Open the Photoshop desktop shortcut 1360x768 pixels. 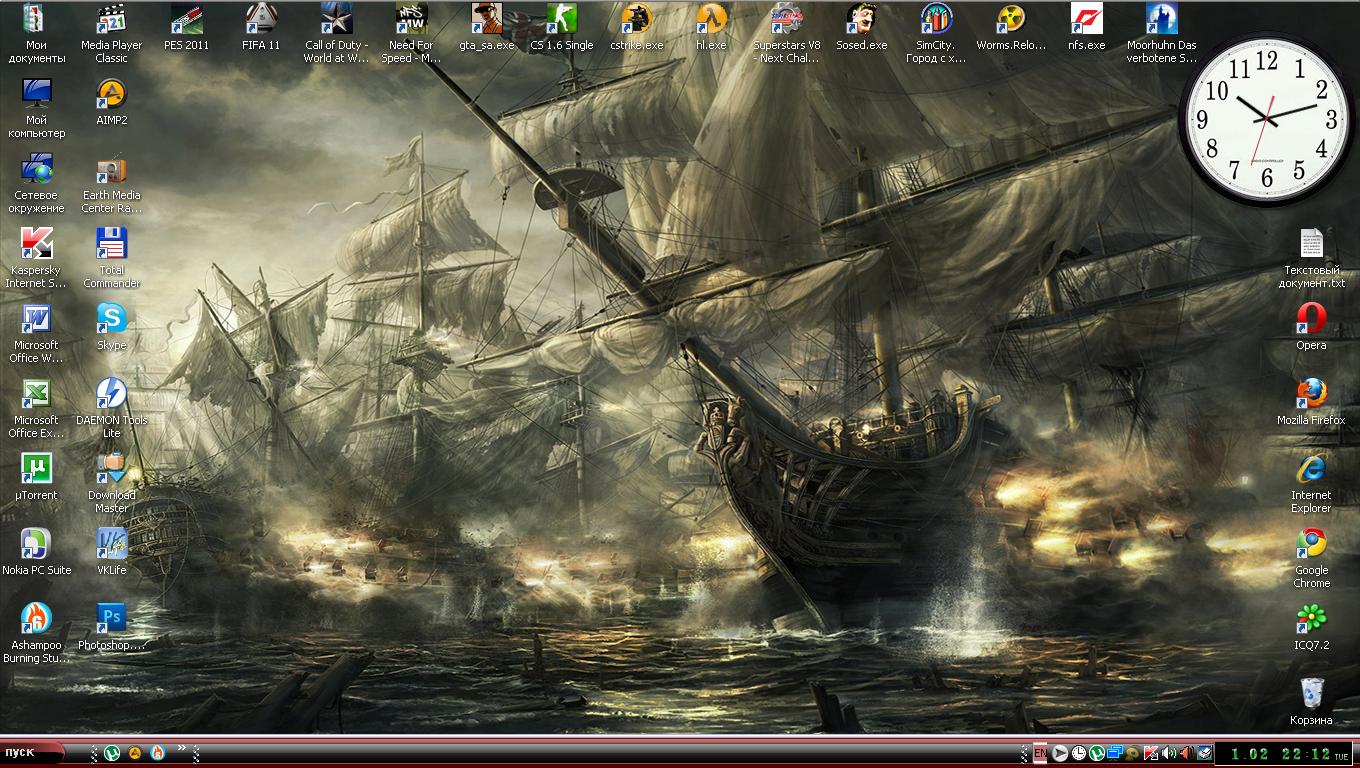tap(111, 619)
